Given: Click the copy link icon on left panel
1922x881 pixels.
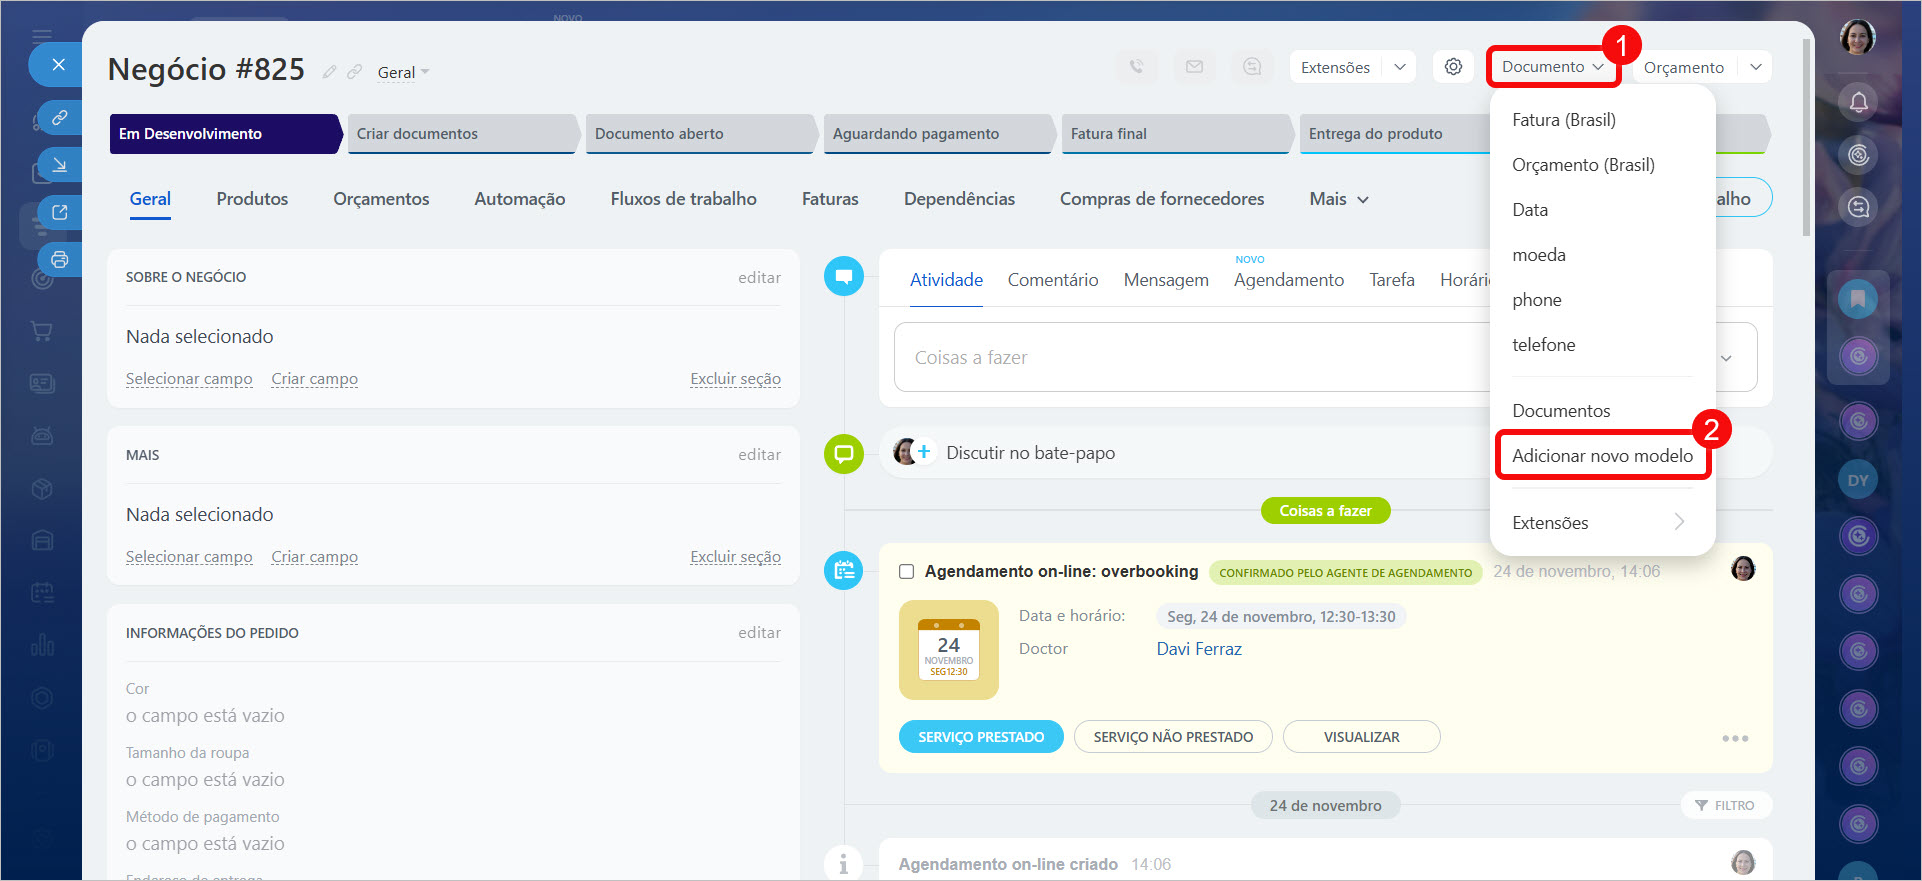Looking at the screenshot, I should click(x=60, y=117).
